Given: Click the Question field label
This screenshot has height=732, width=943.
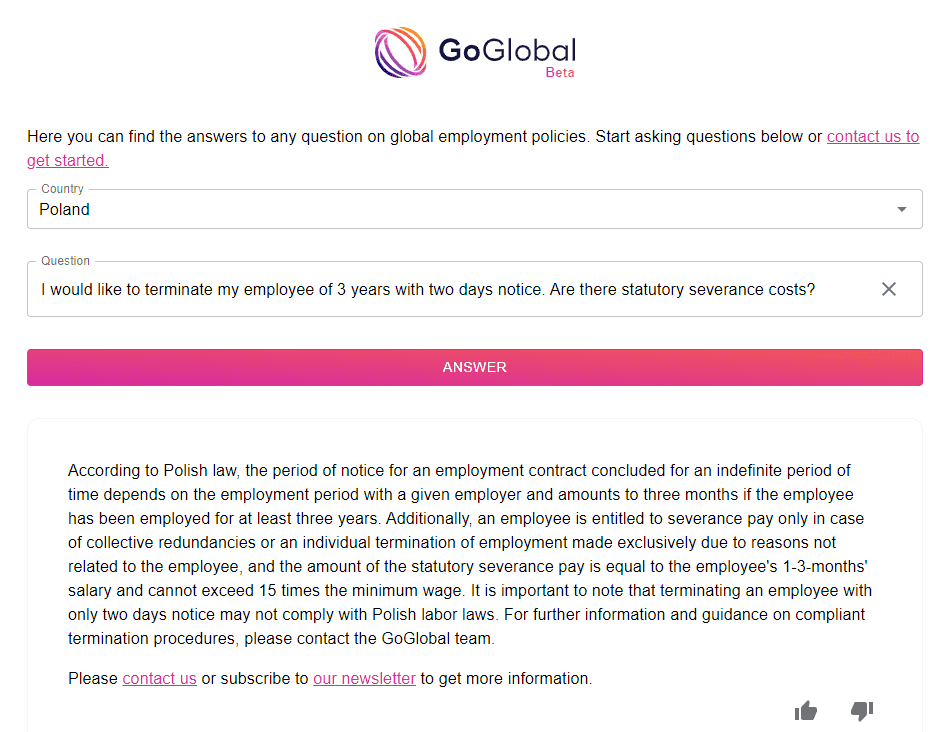Looking at the screenshot, I should point(65,261).
